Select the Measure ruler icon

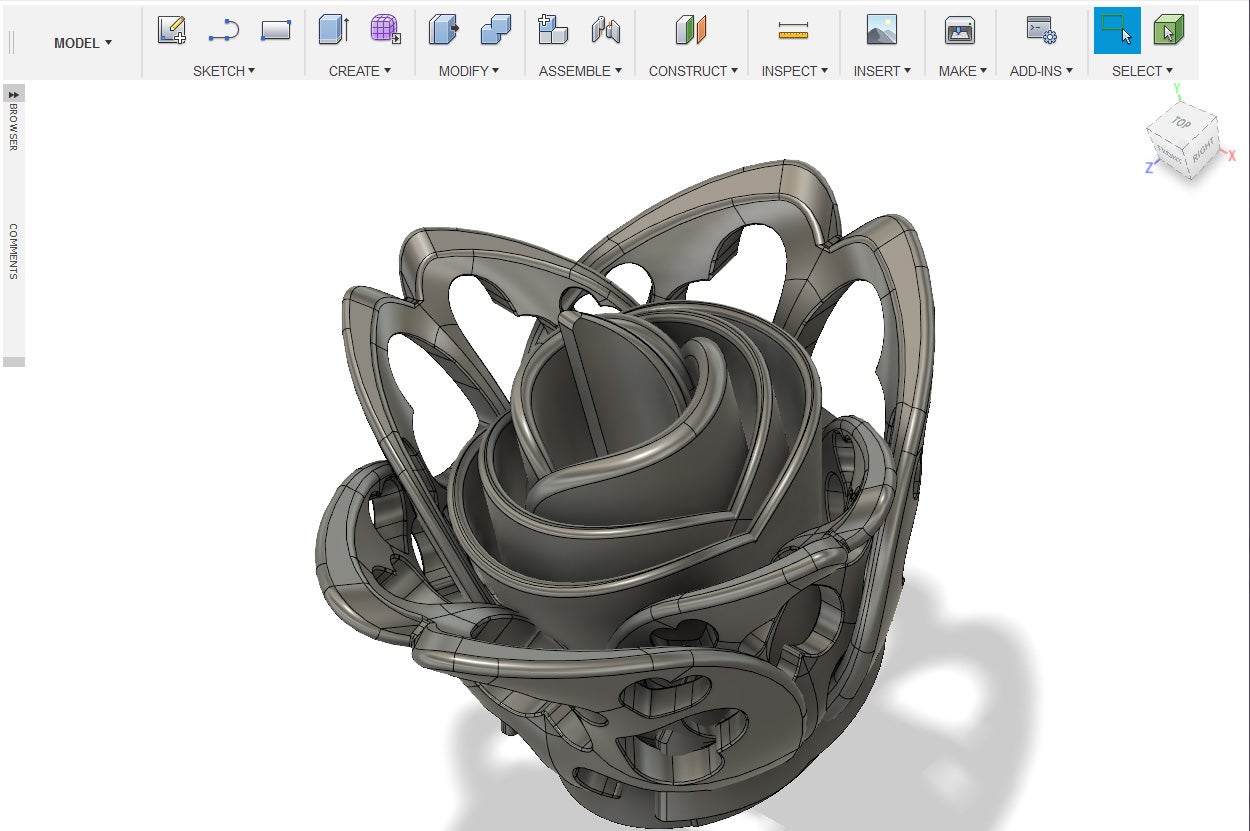[793, 31]
